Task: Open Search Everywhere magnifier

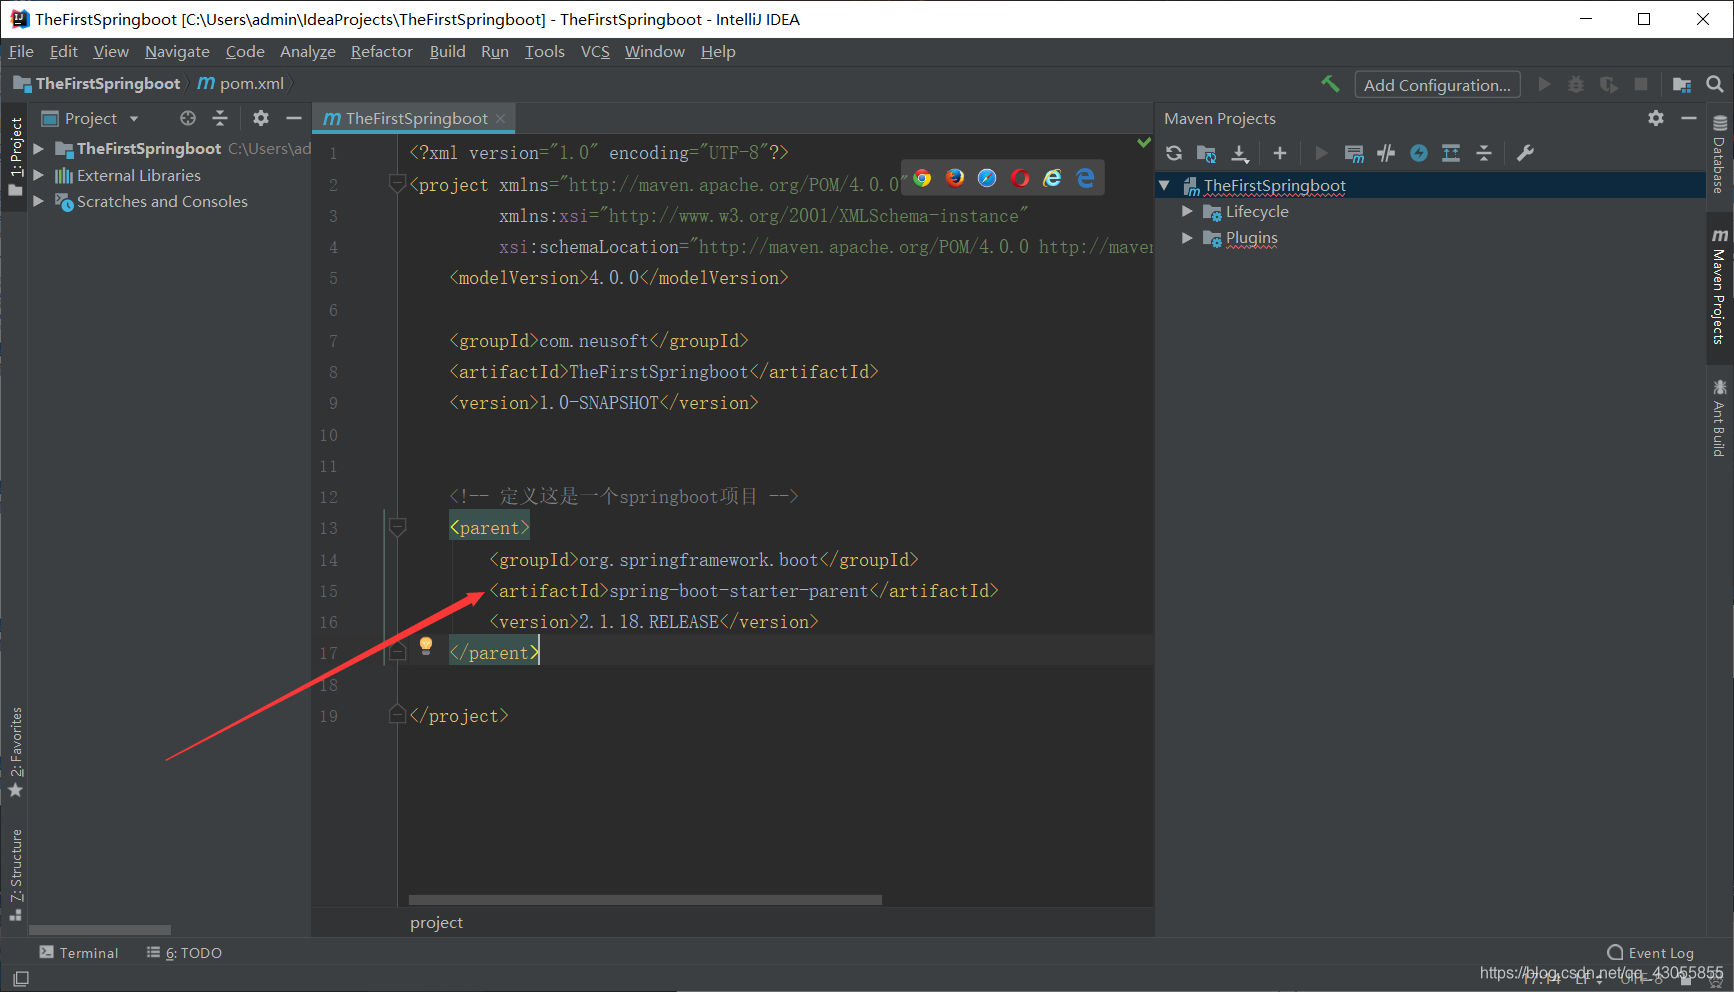Action: (x=1715, y=85)
